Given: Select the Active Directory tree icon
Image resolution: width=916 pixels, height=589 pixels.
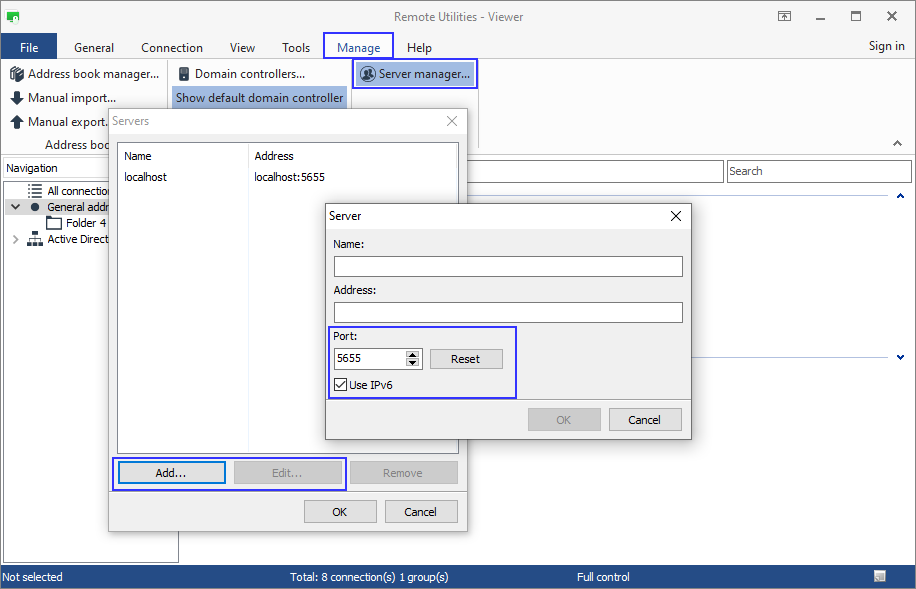Looking at the screenshot, I should tap(35, 239).
